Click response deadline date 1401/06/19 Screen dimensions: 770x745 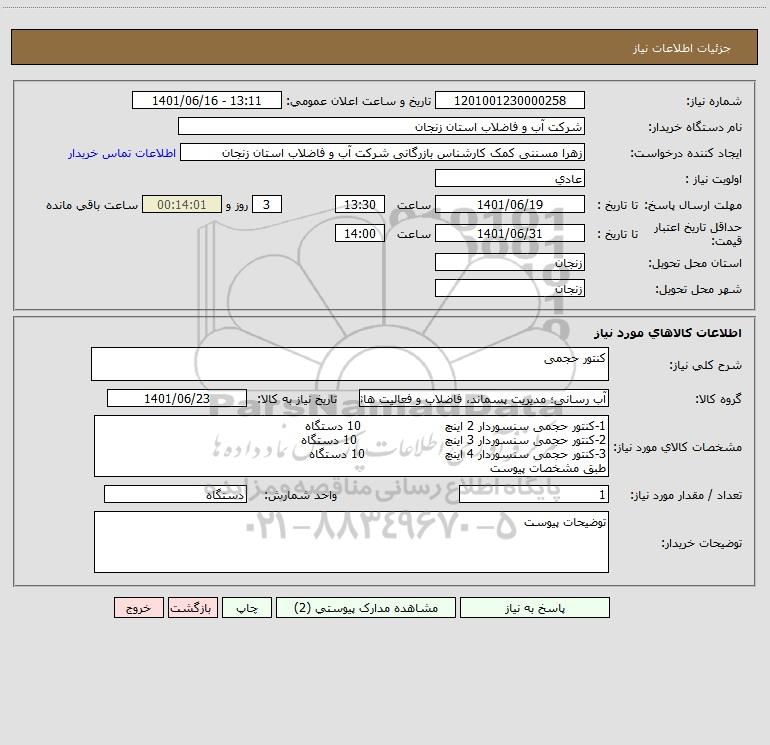[510, 204]
